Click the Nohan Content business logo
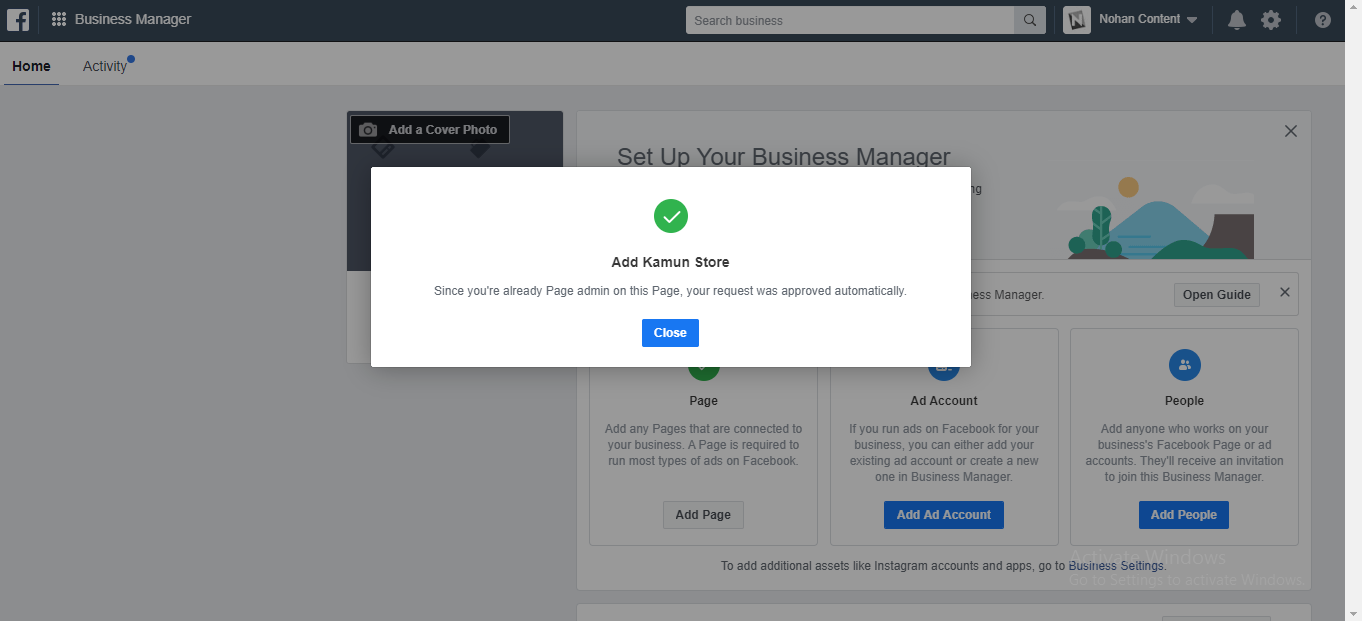Image resolution: width=1362 pixels, height=621 pixels. click(1077, 20)
